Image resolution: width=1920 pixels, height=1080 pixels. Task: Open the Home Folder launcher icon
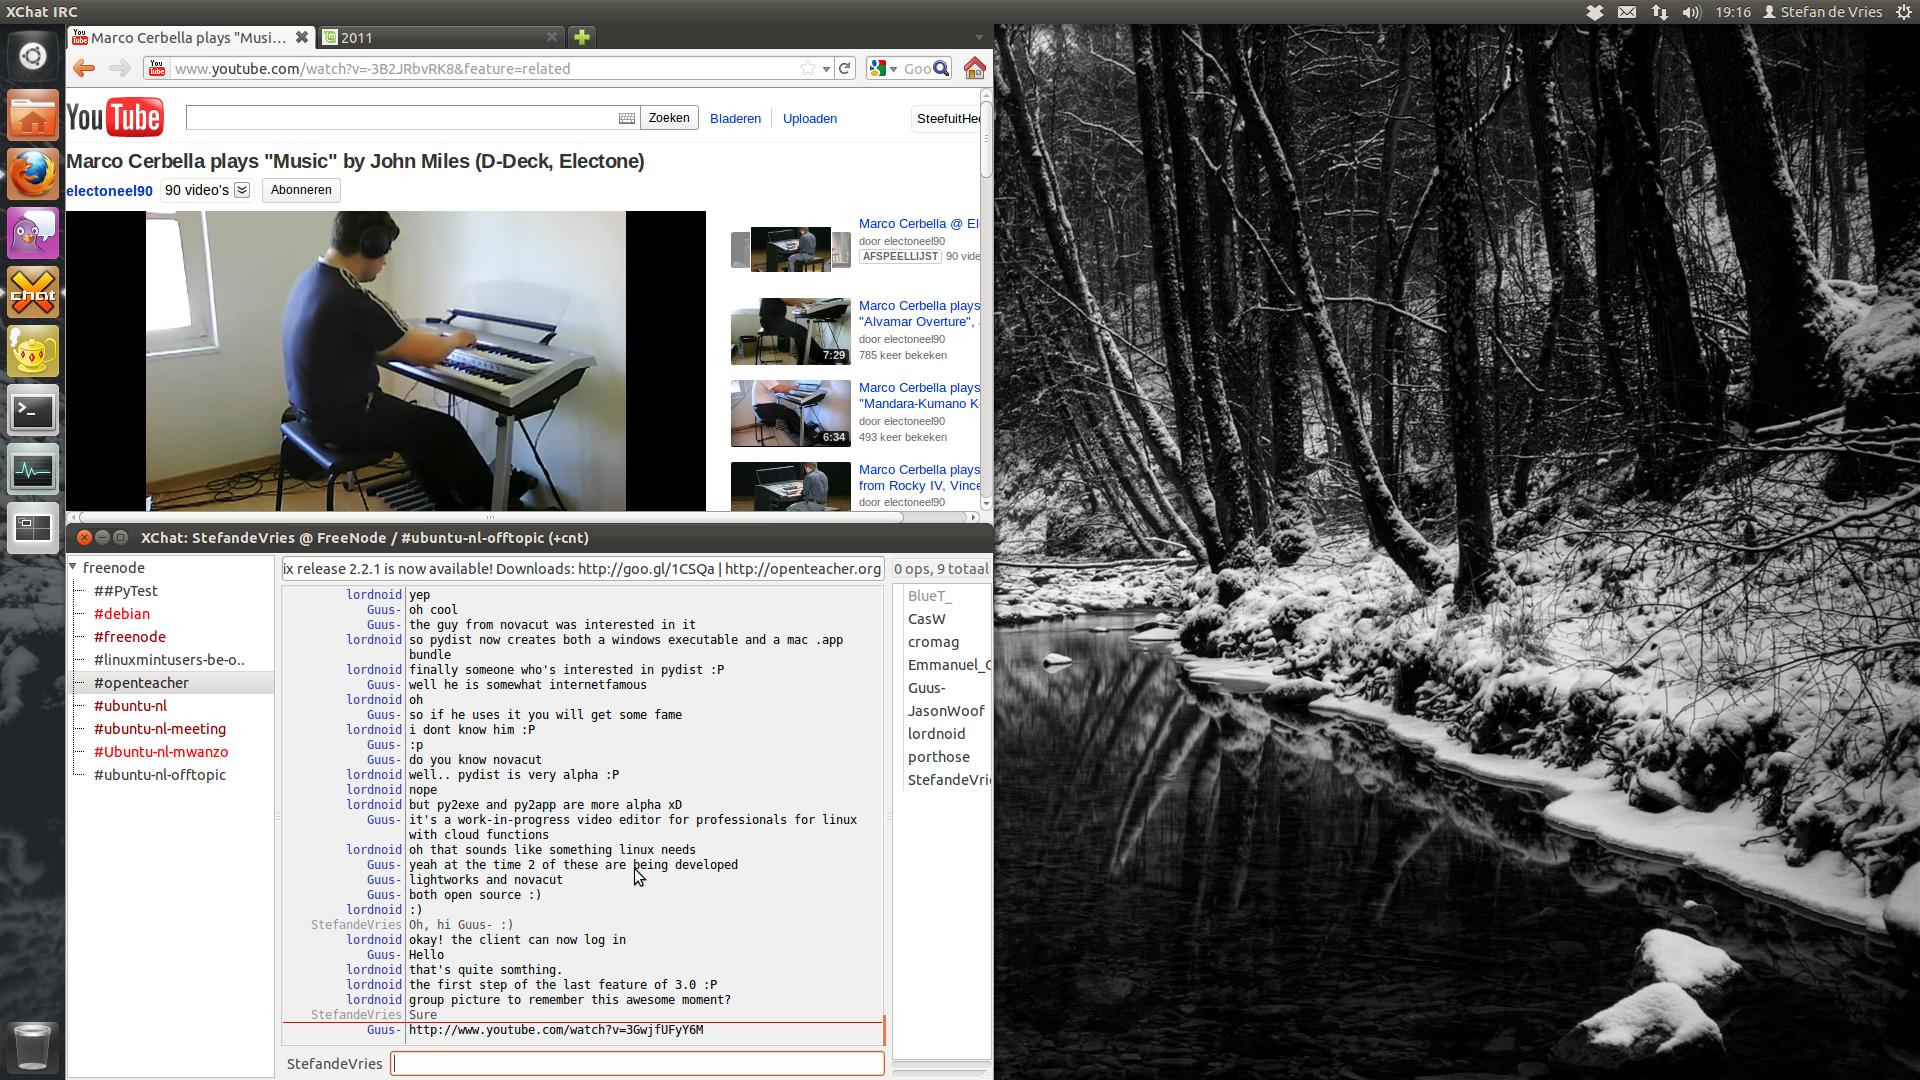(32, 115)
